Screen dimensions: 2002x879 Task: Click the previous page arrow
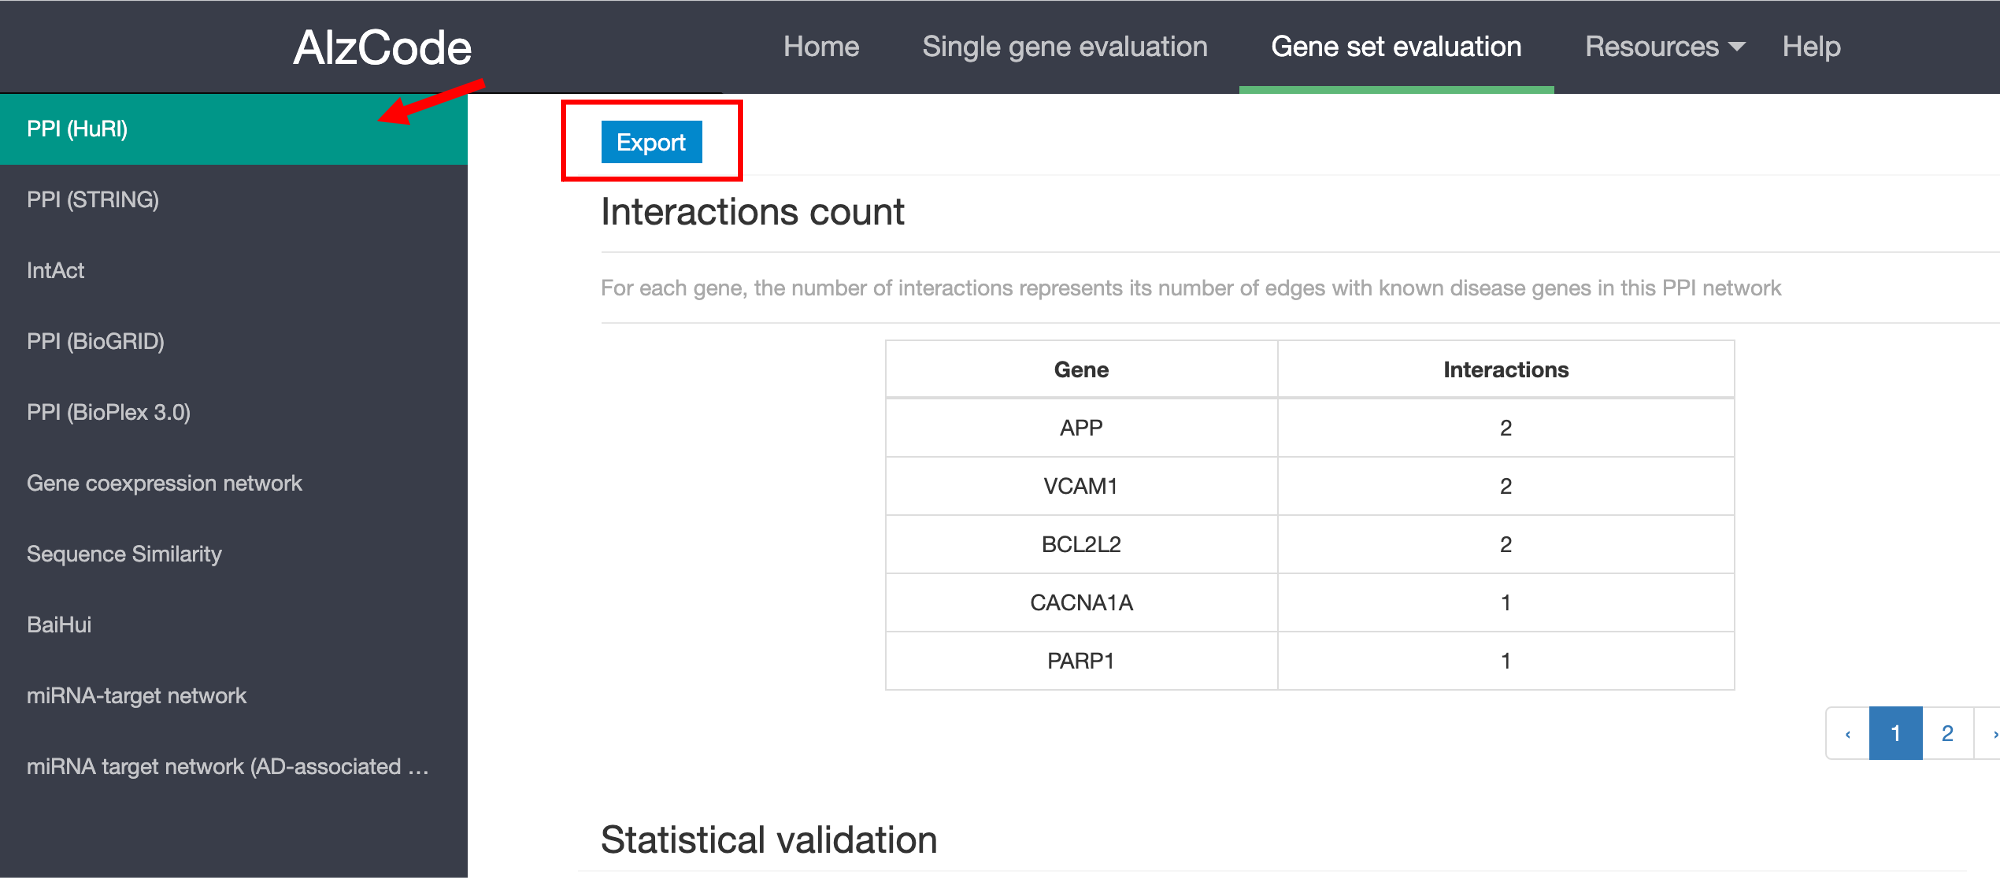(x=1848, y=733)
